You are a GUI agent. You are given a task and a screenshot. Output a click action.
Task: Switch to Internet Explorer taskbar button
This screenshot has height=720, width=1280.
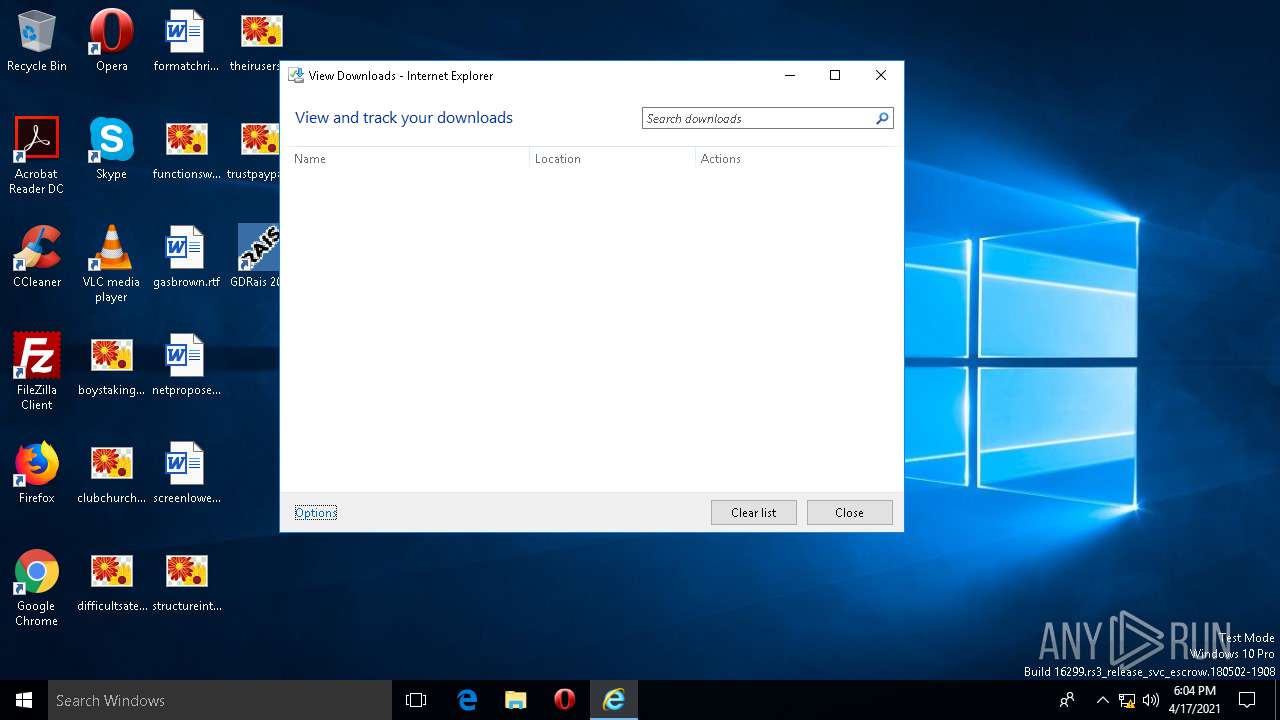tap(614, 700)
